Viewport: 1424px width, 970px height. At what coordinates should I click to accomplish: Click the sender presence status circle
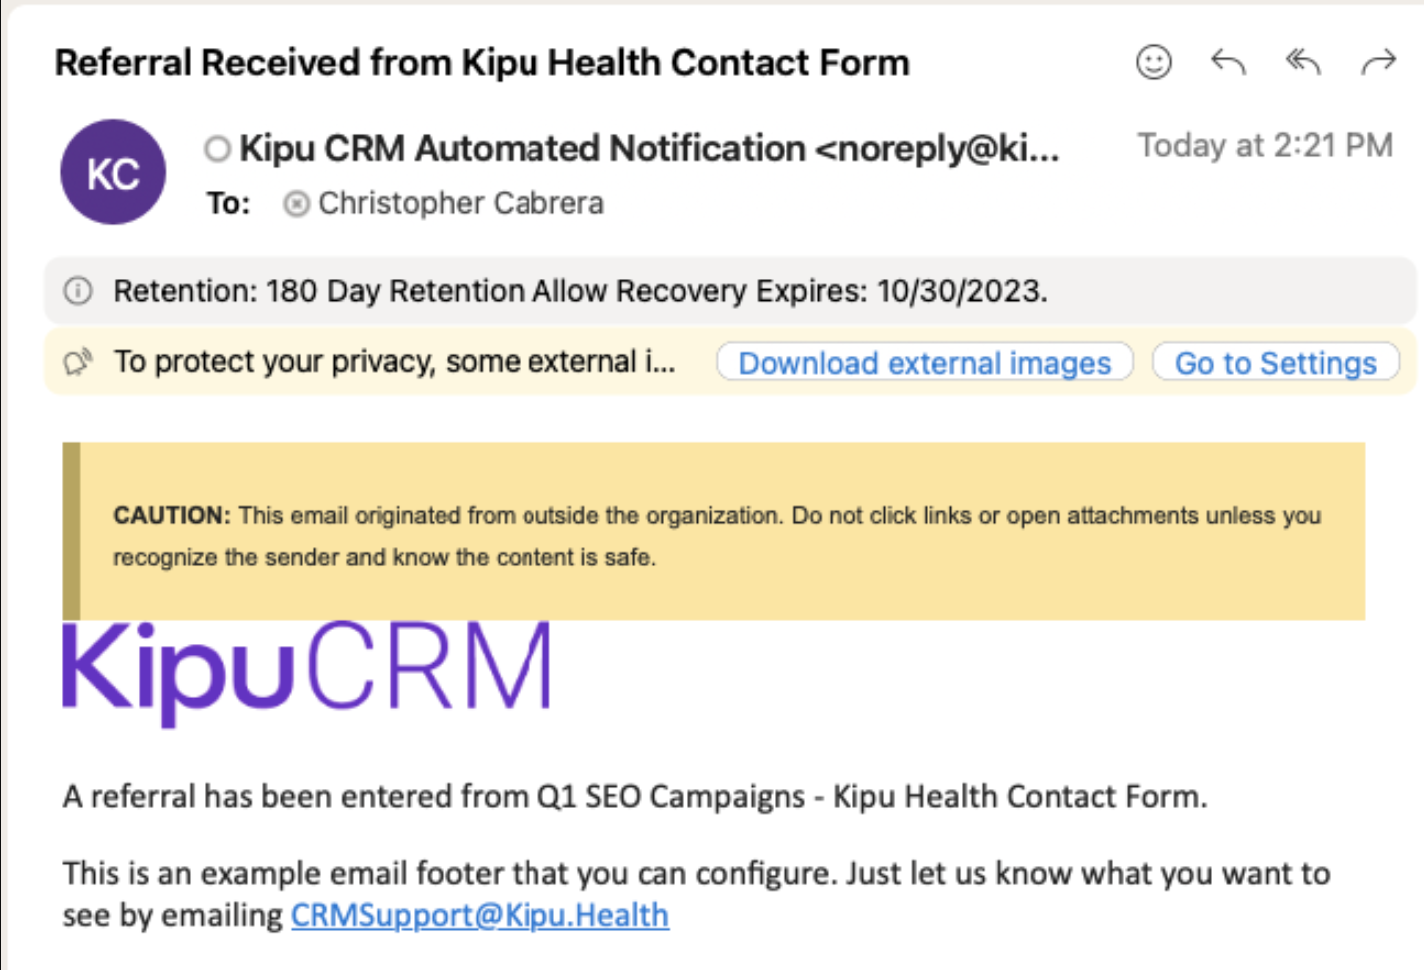(217, 149)
